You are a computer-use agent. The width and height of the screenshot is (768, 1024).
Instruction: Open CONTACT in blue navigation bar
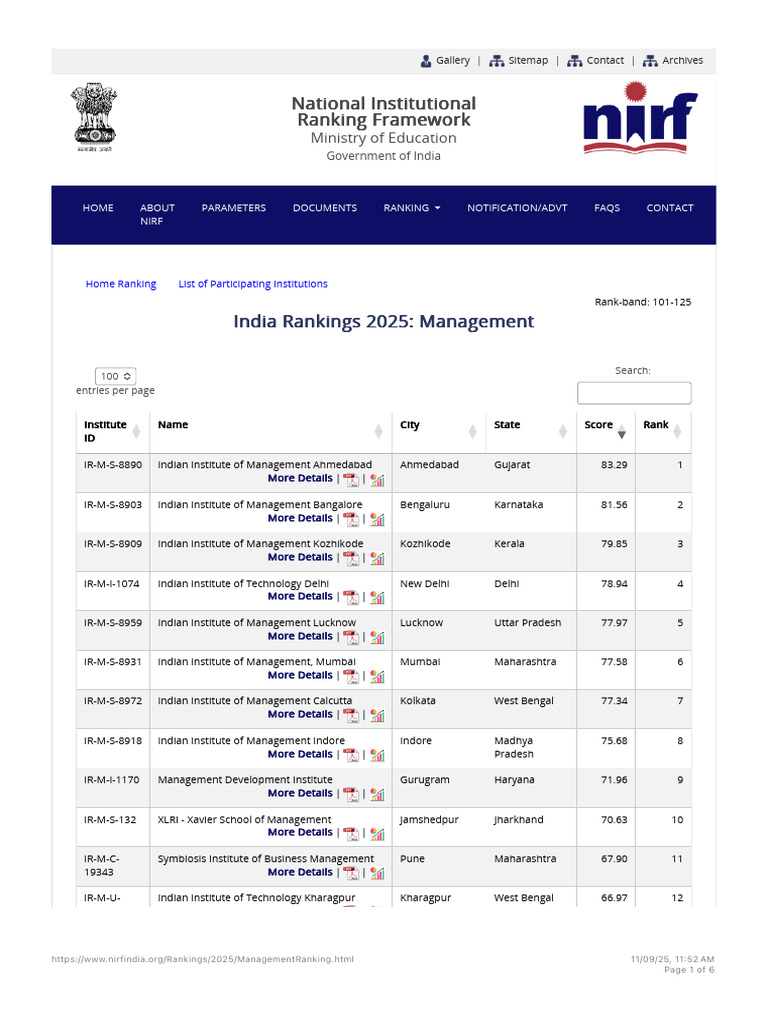pyautogui.click(x=670, y=208)
